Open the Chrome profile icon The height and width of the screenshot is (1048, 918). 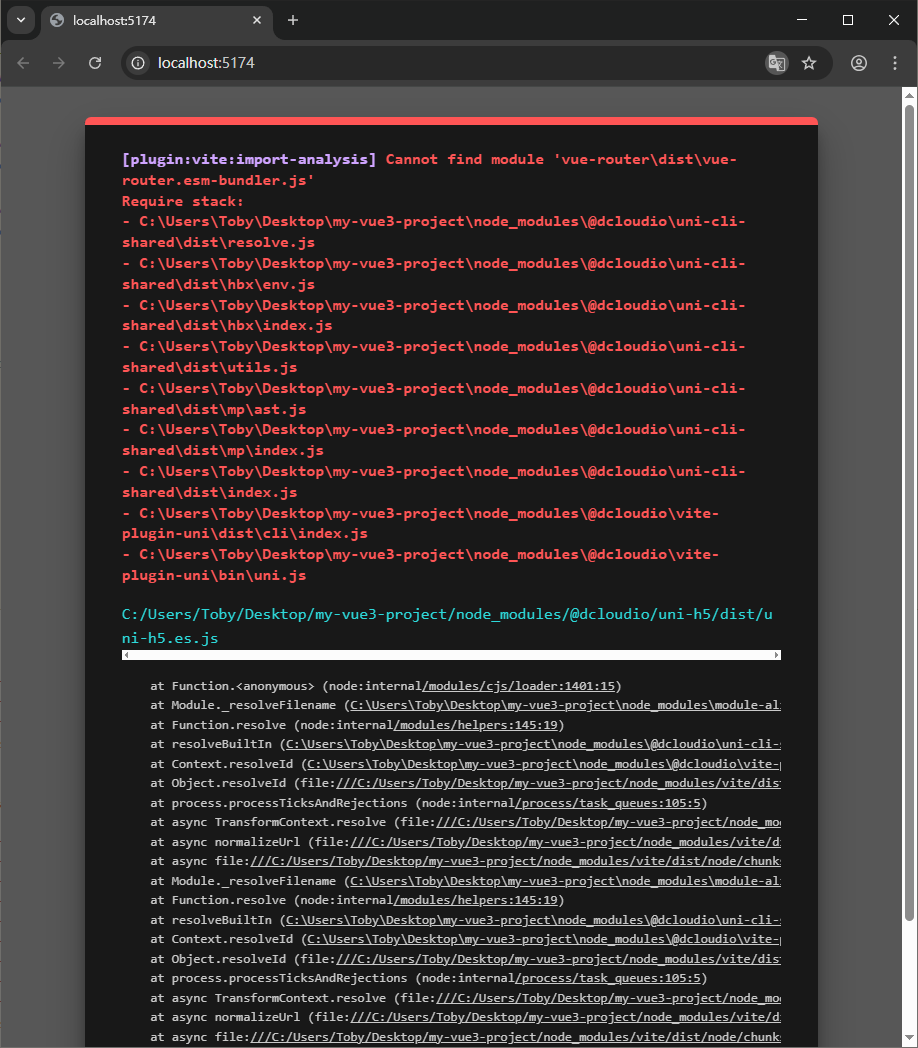click(x=859, y=63)
